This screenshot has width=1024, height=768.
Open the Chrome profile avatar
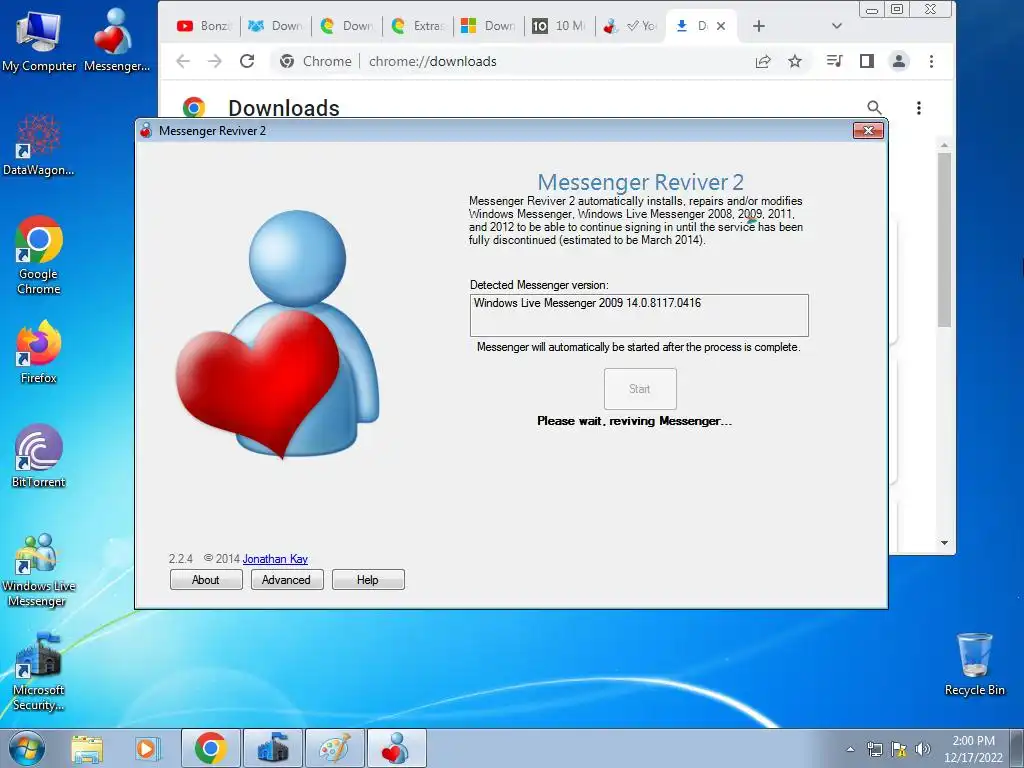pos(899,61)
